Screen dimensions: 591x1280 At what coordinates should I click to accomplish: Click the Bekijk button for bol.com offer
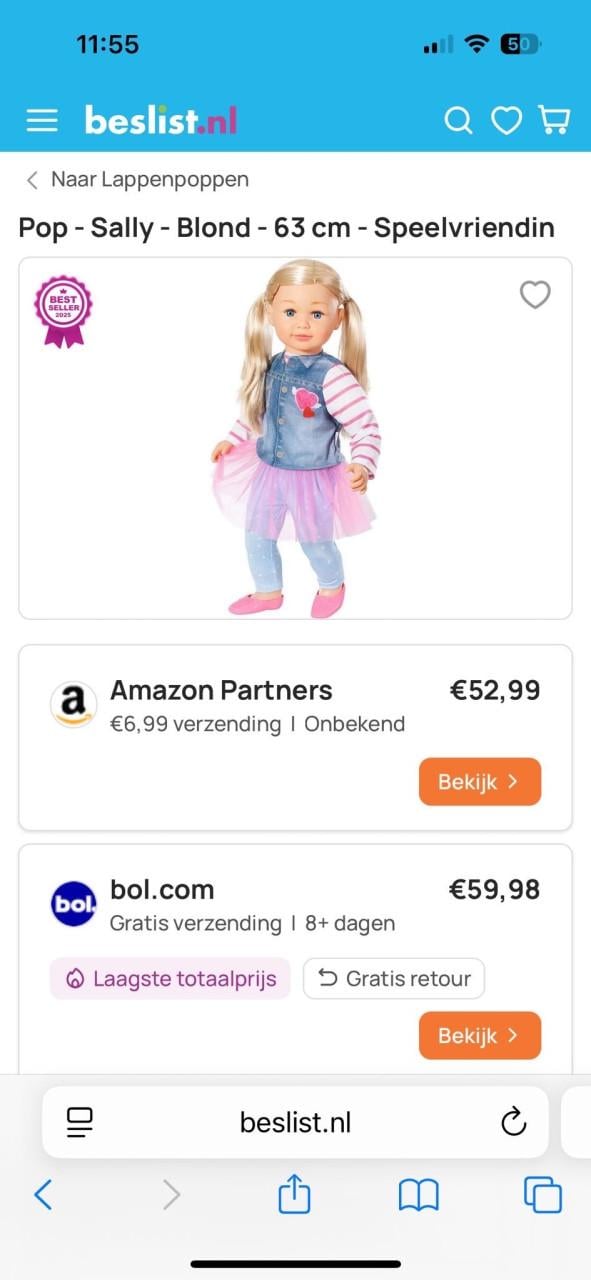480,1036
